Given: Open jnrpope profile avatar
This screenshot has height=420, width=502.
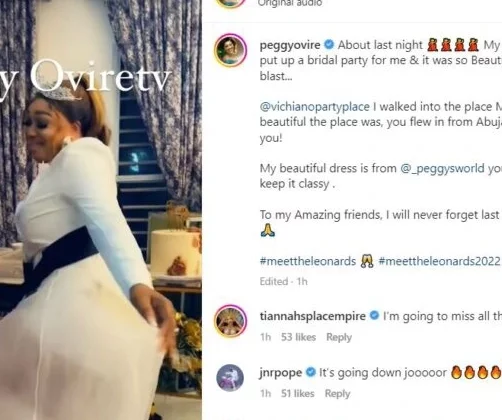Looking at the screenshot, I should coord(230,378).
